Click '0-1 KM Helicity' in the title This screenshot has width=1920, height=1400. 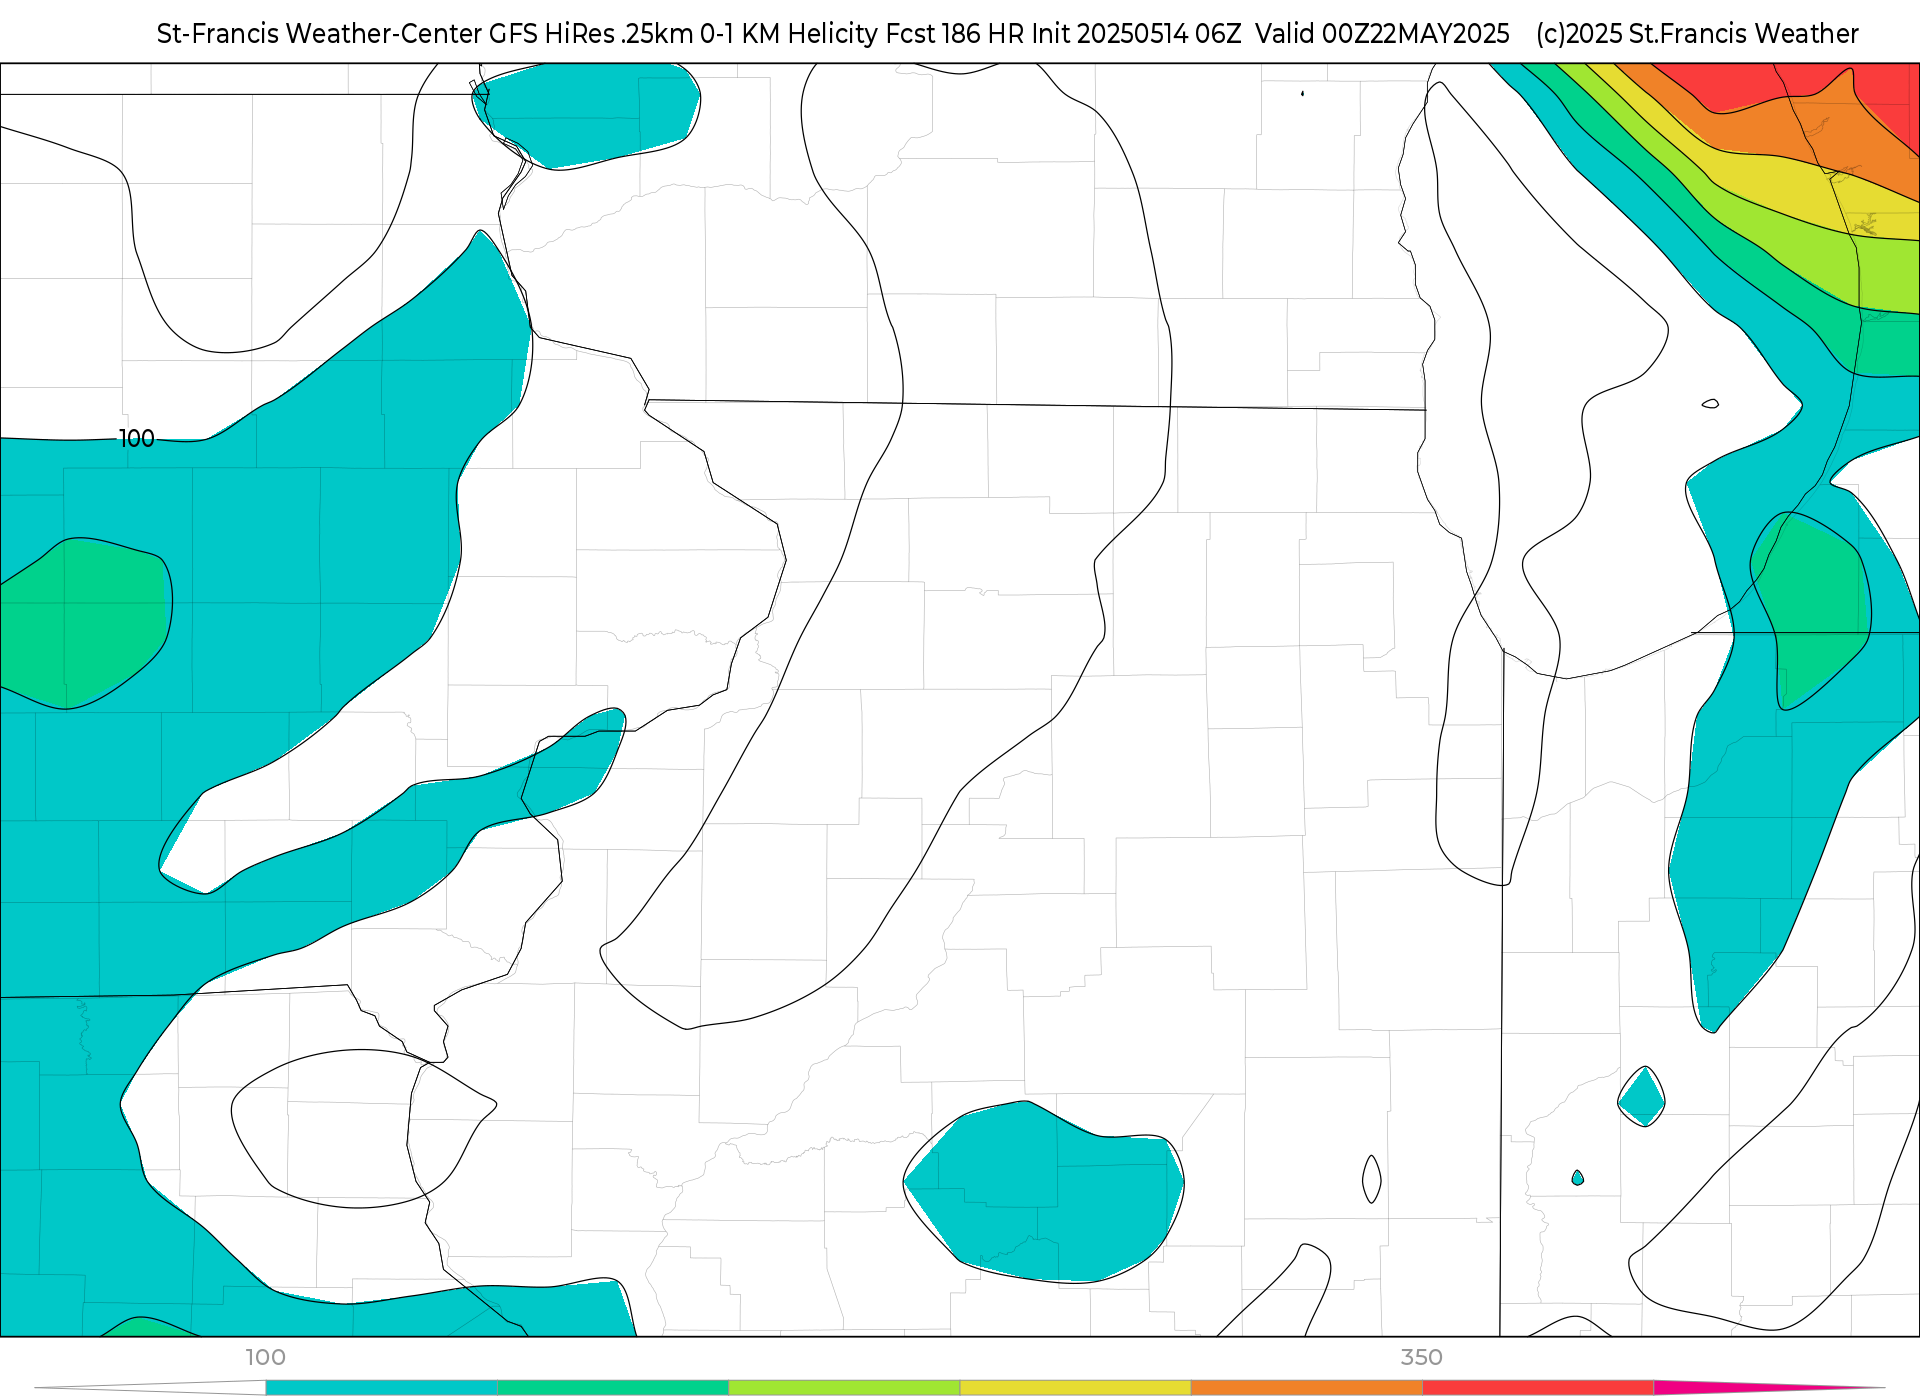point(790,34)
